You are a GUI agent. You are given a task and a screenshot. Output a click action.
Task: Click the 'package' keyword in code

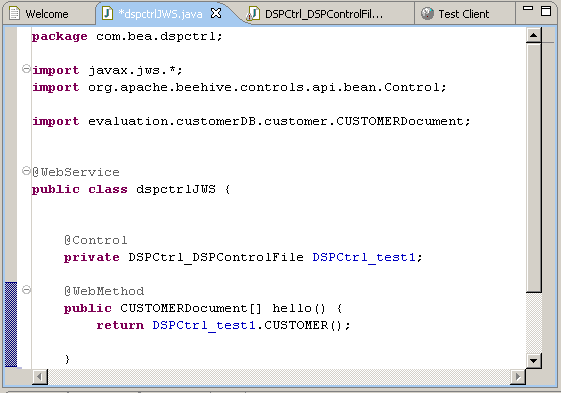59,37
